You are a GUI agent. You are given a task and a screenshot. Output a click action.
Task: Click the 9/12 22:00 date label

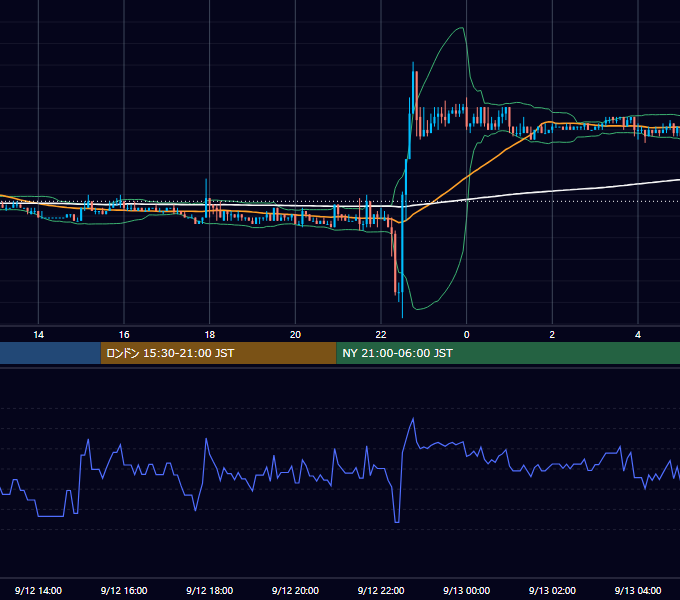pos(381,590)
